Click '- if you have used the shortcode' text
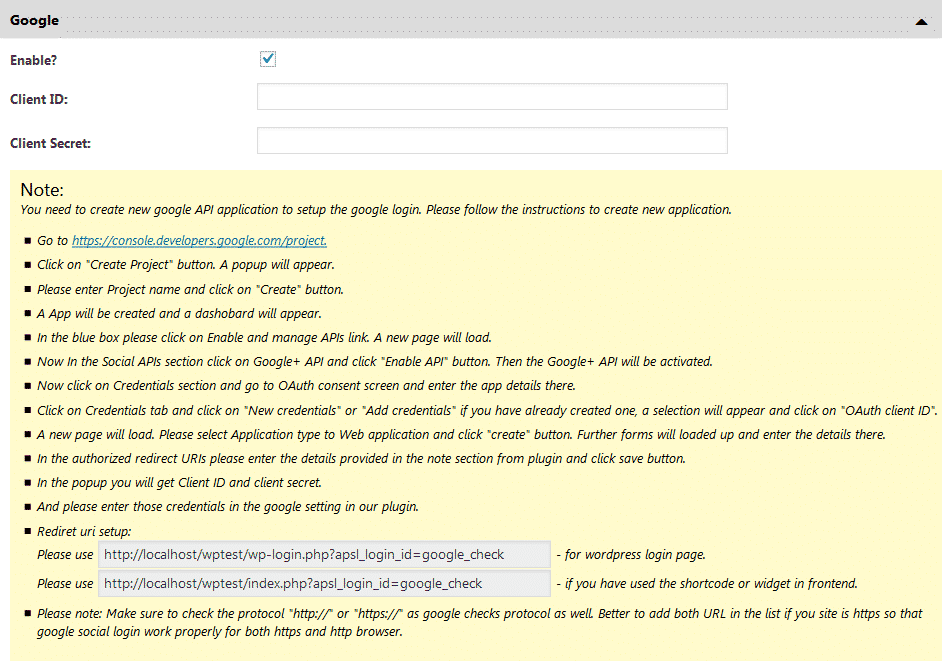The height and width of the screenshot is (661, 942). tap(707, 583)
